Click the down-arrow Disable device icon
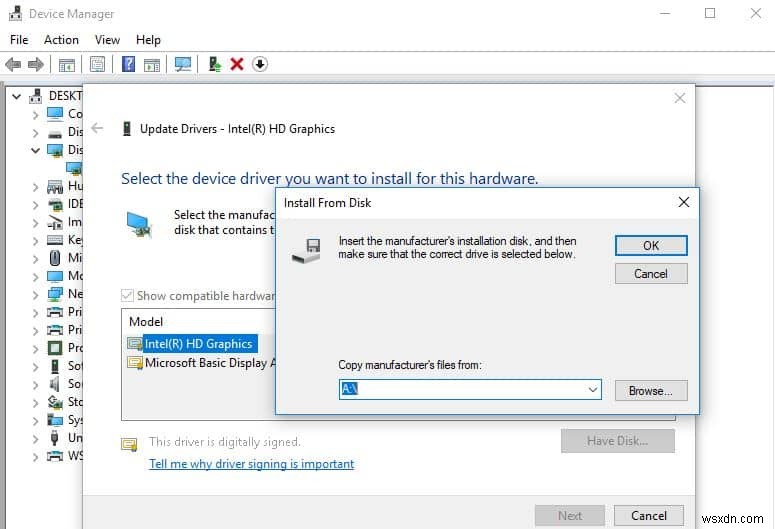Screen dimensions: 775x529 pos(260,64)
